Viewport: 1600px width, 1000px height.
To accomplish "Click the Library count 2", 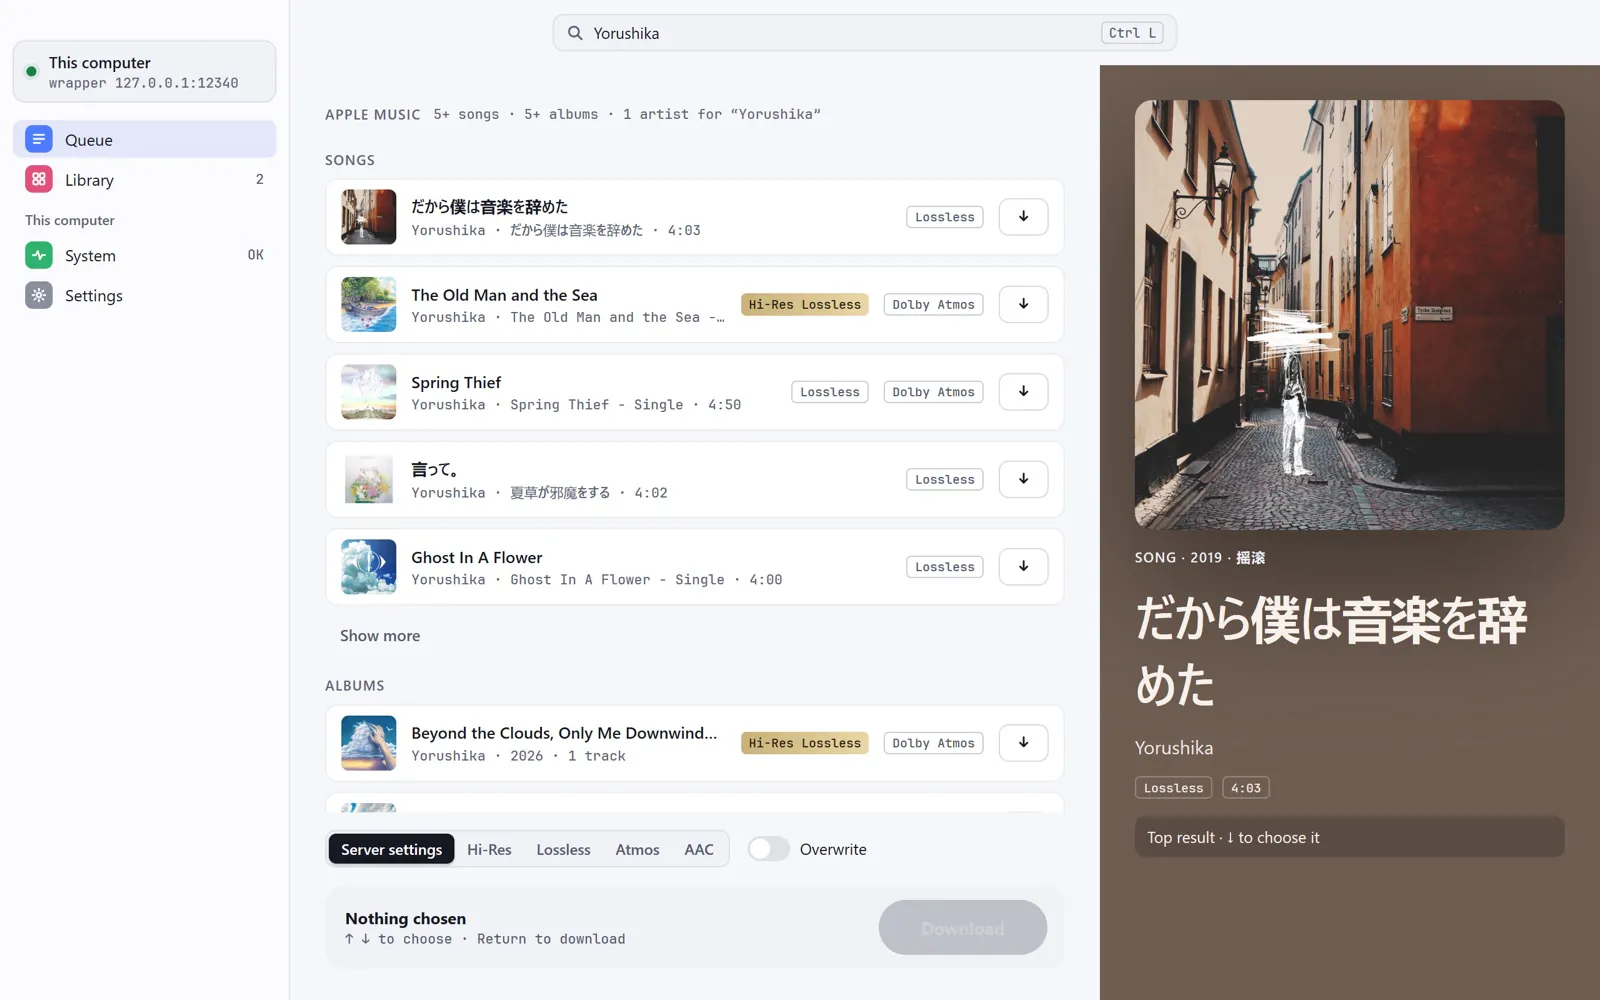I will [x=260, y=179].
